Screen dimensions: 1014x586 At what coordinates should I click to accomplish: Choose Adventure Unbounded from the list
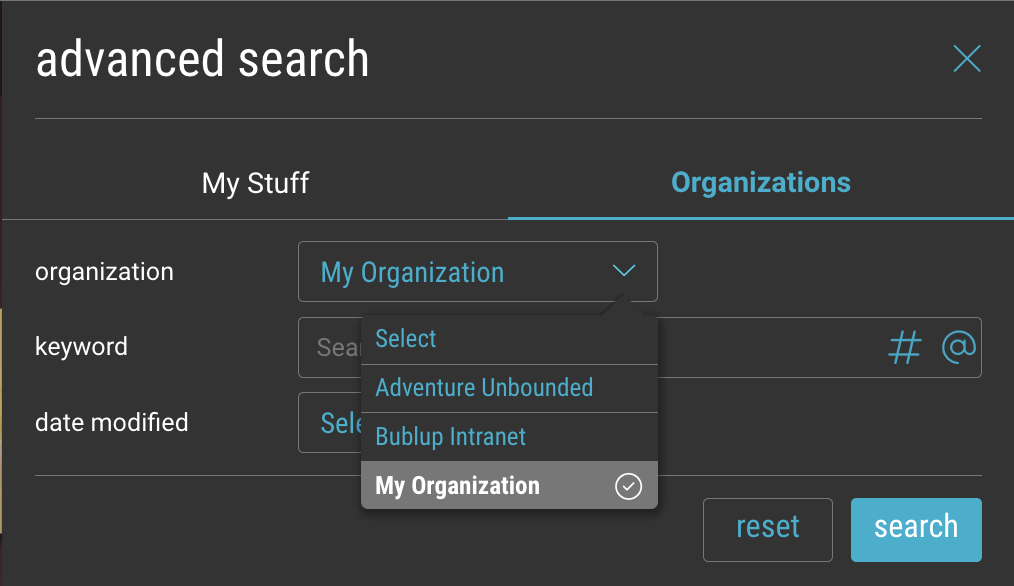click(x=509, y=388)
